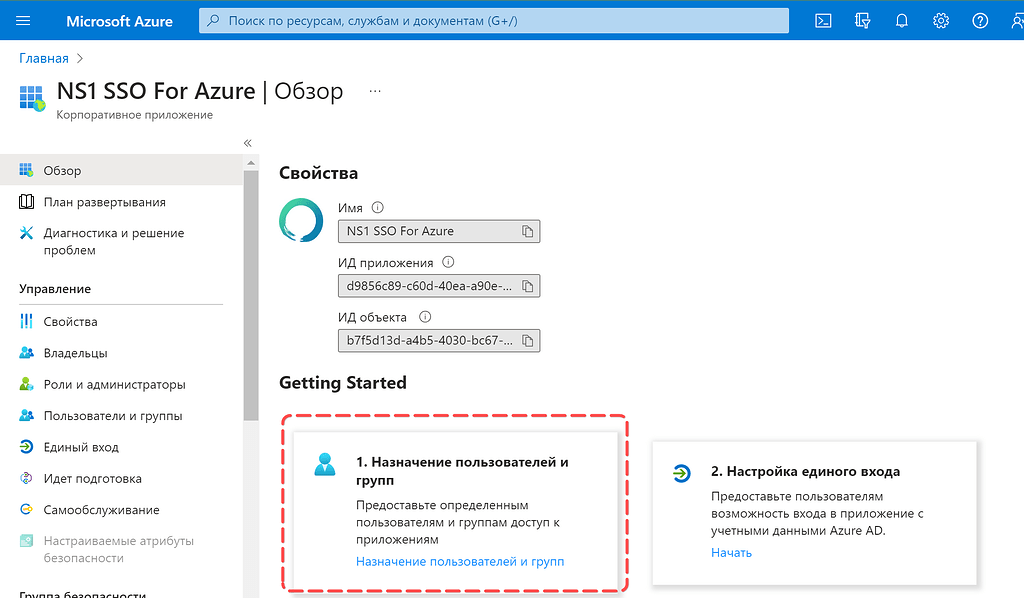This screenshot has height=598, width=1024.
Task: Click the directories and subscriptions filter icon
Action: (x=862, y=20)
